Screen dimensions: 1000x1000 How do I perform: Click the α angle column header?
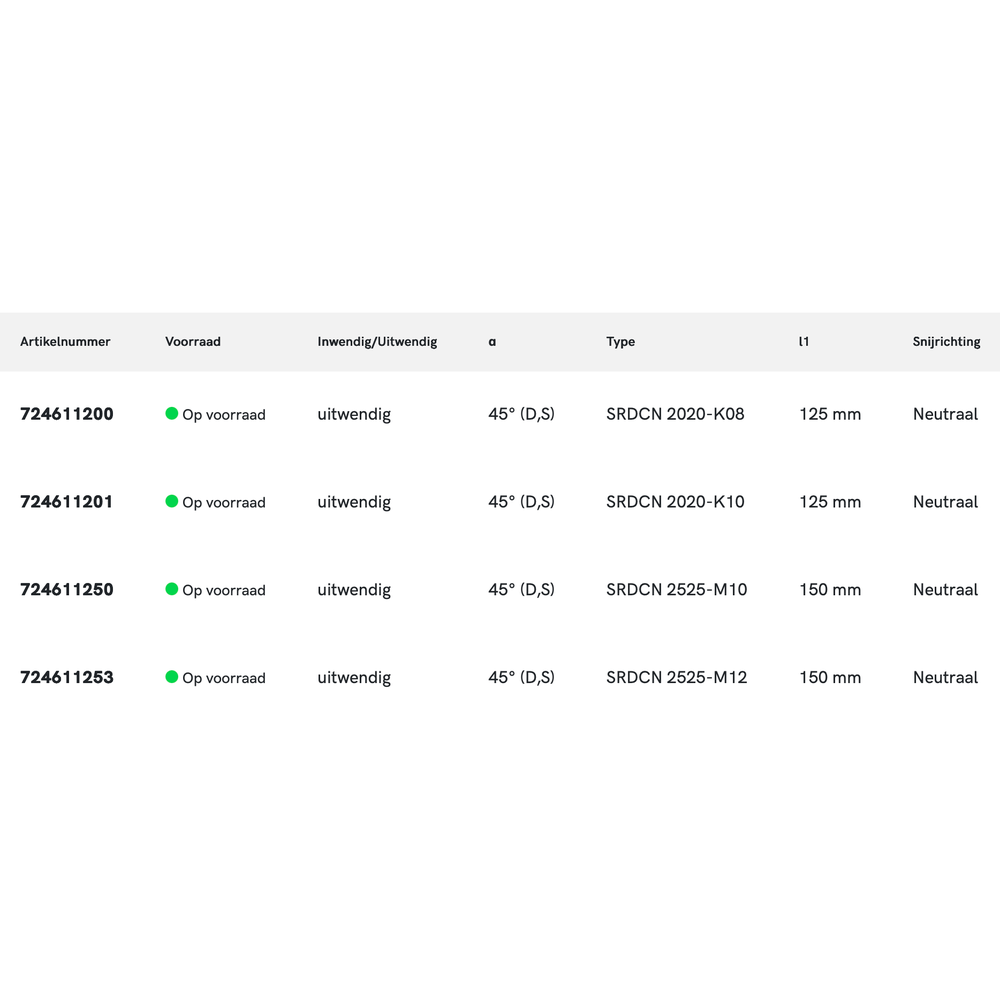click(x=492, y=342)
